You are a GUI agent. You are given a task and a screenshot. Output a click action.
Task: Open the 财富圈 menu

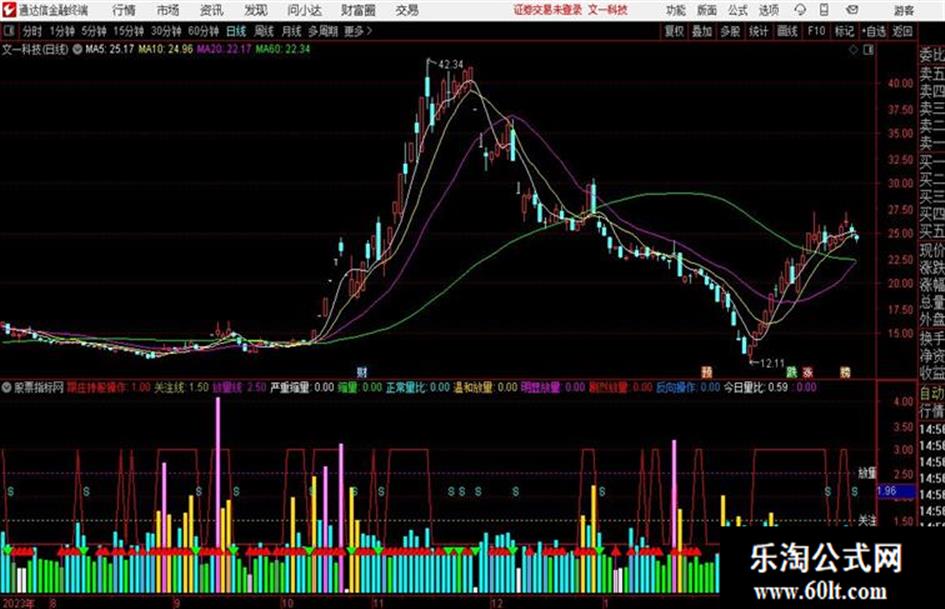358,10
